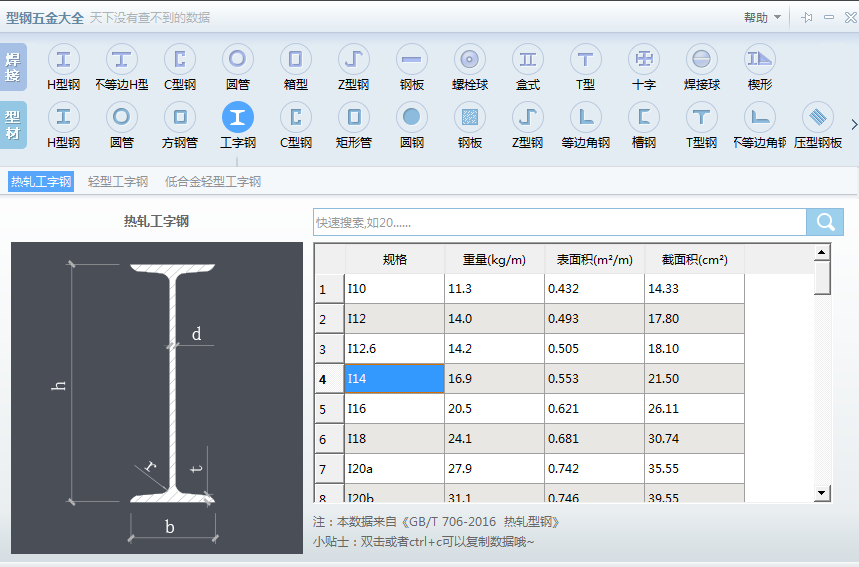Click the table scrollbar down arrow

tap(822, 492)
